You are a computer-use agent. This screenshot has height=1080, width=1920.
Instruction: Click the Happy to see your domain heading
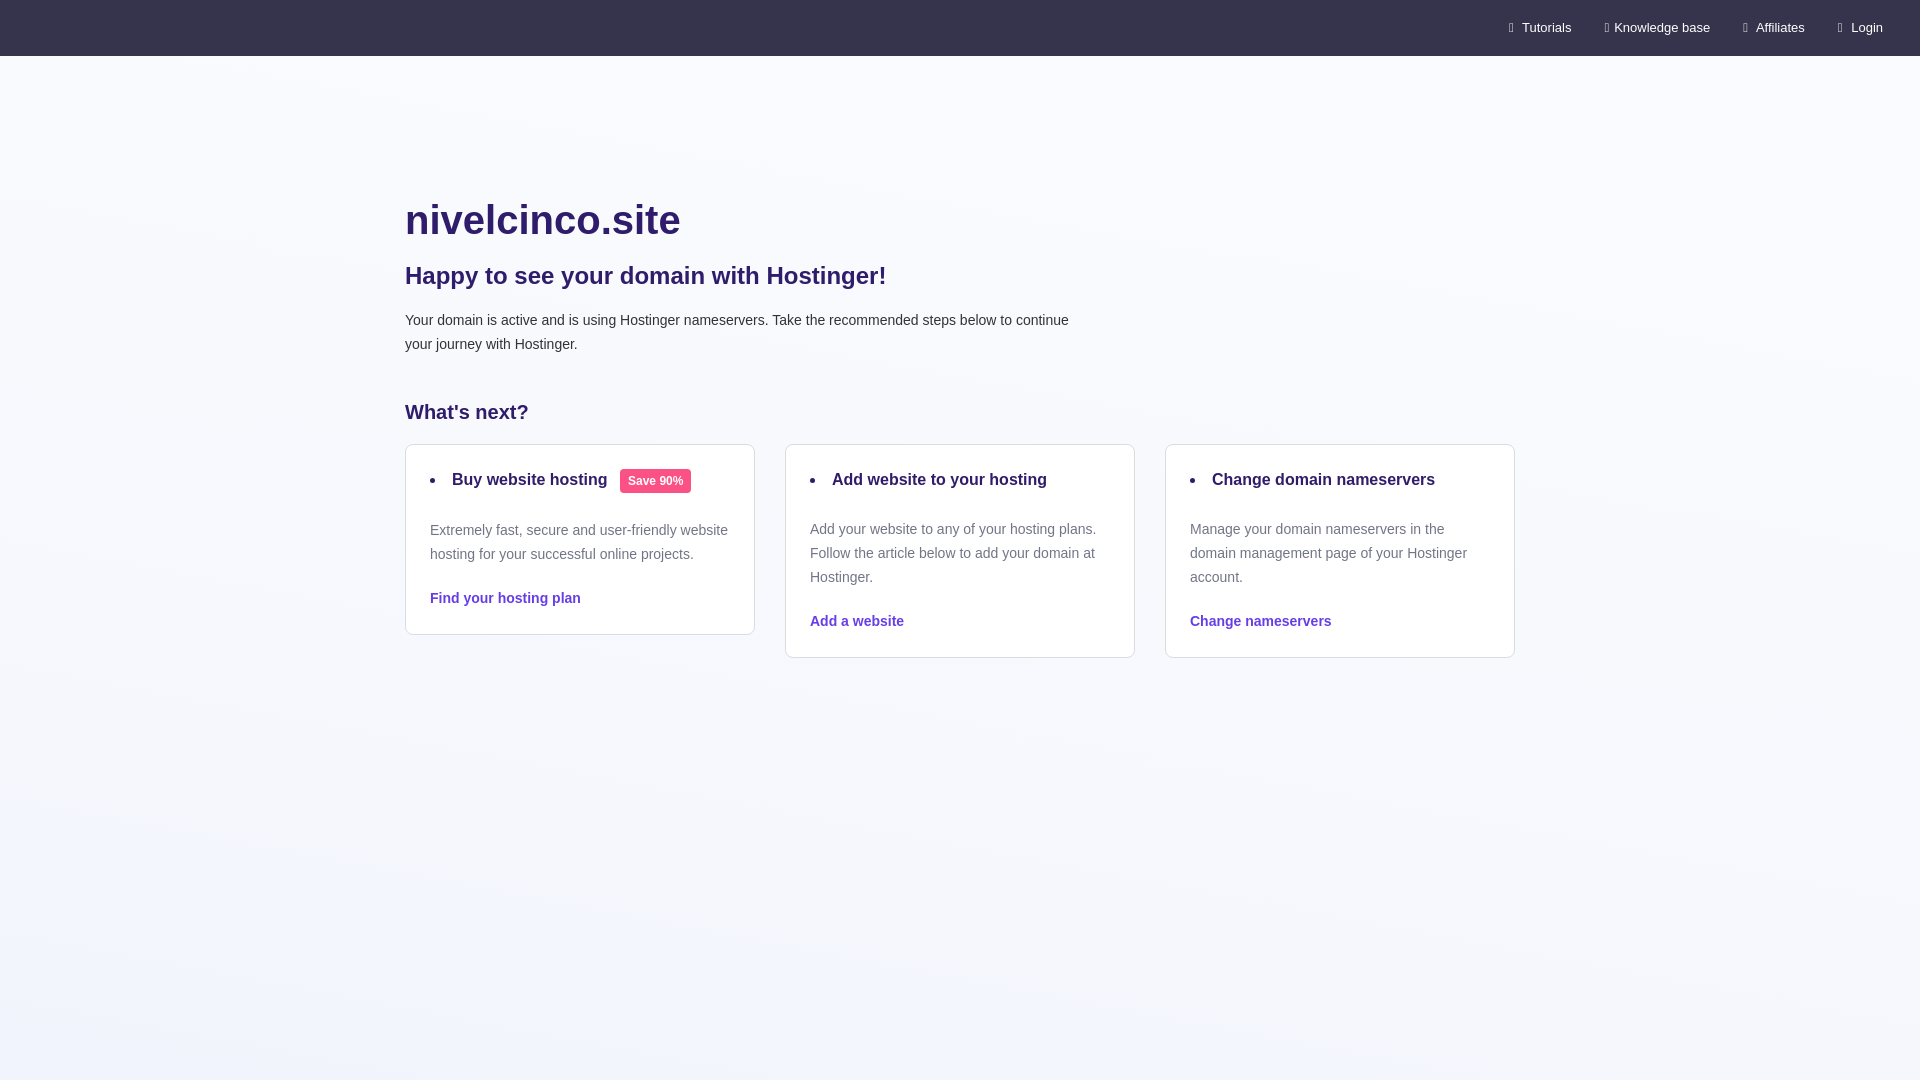click(x=646, y=276)
